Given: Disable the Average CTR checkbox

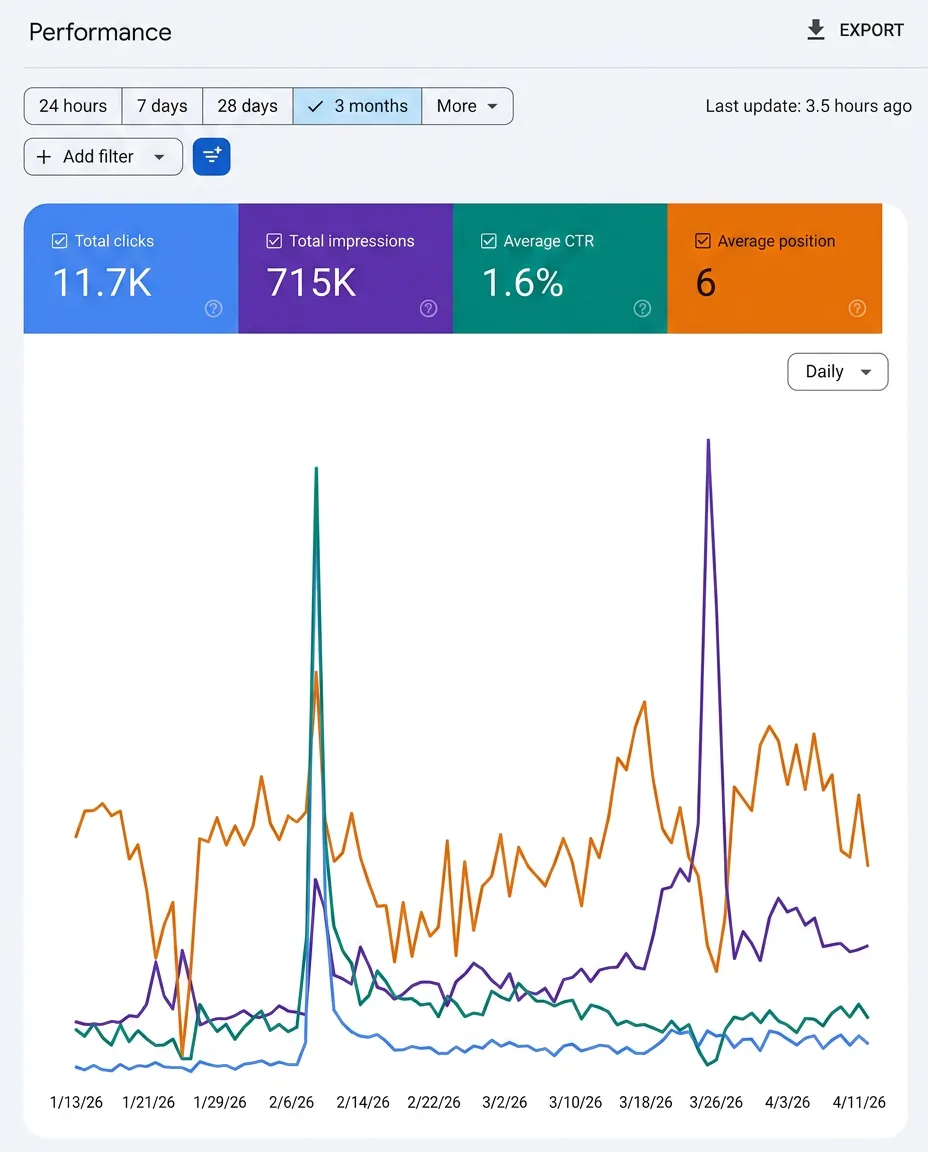Looking at the screenshot, I should tap(489, 241).
